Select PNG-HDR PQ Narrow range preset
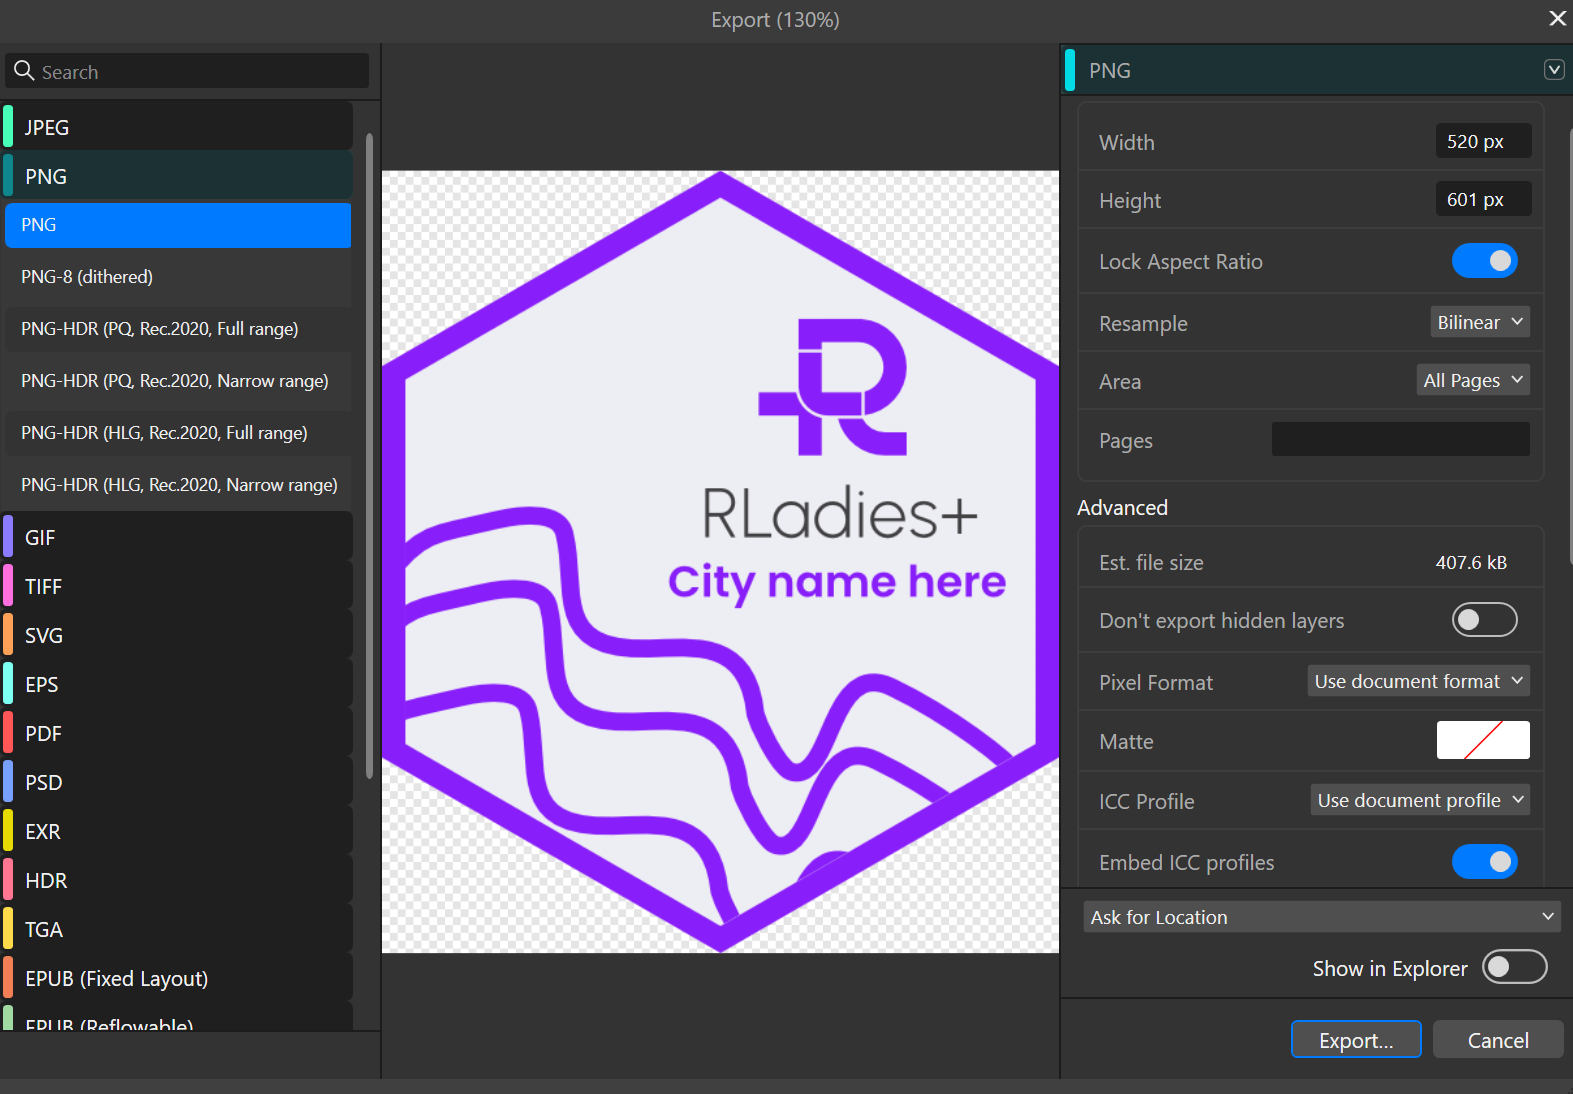1573x1094 pixels. point(178,381)
